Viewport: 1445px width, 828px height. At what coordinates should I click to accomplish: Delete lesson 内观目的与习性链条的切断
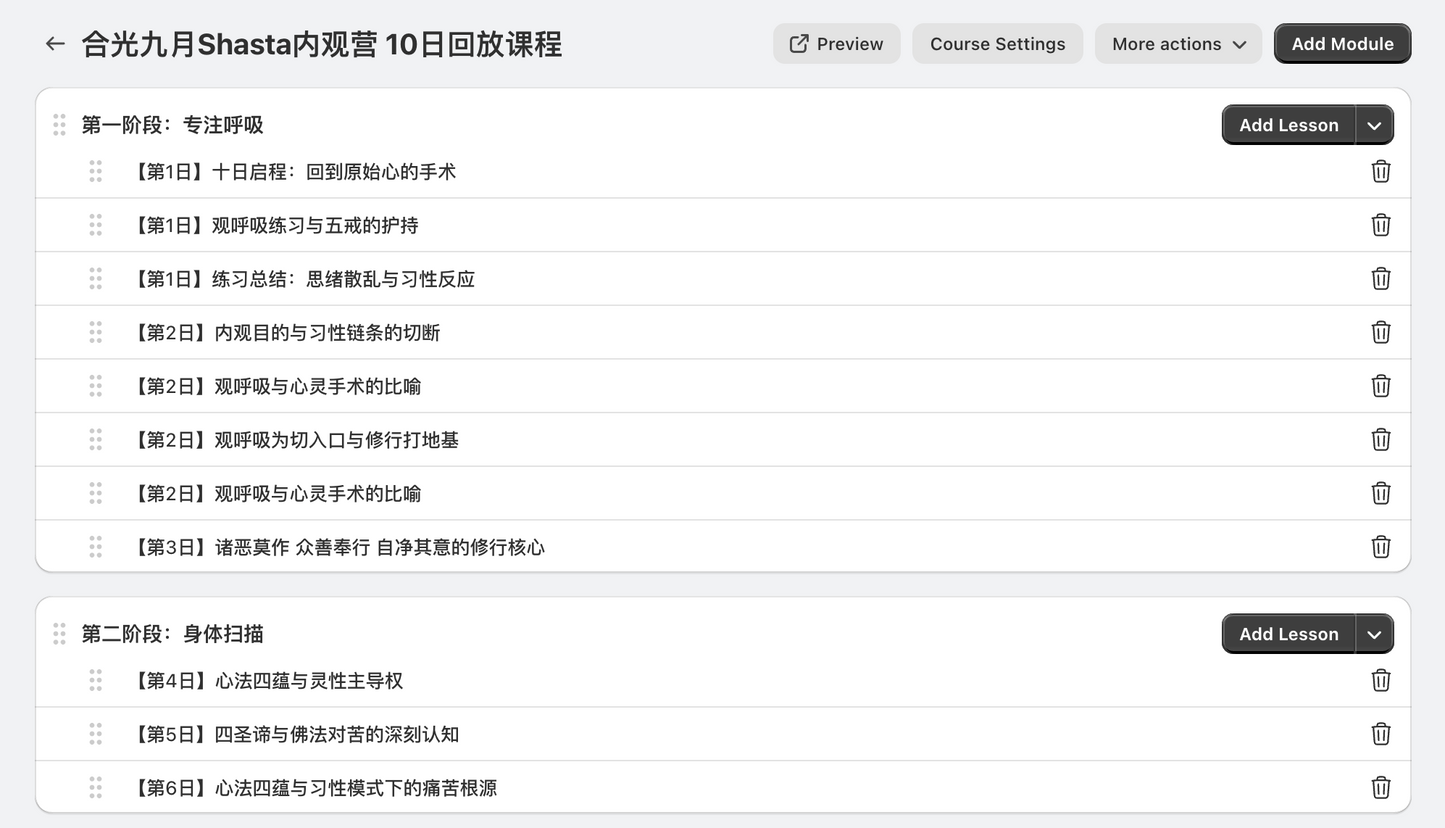tap(1381, 332)
